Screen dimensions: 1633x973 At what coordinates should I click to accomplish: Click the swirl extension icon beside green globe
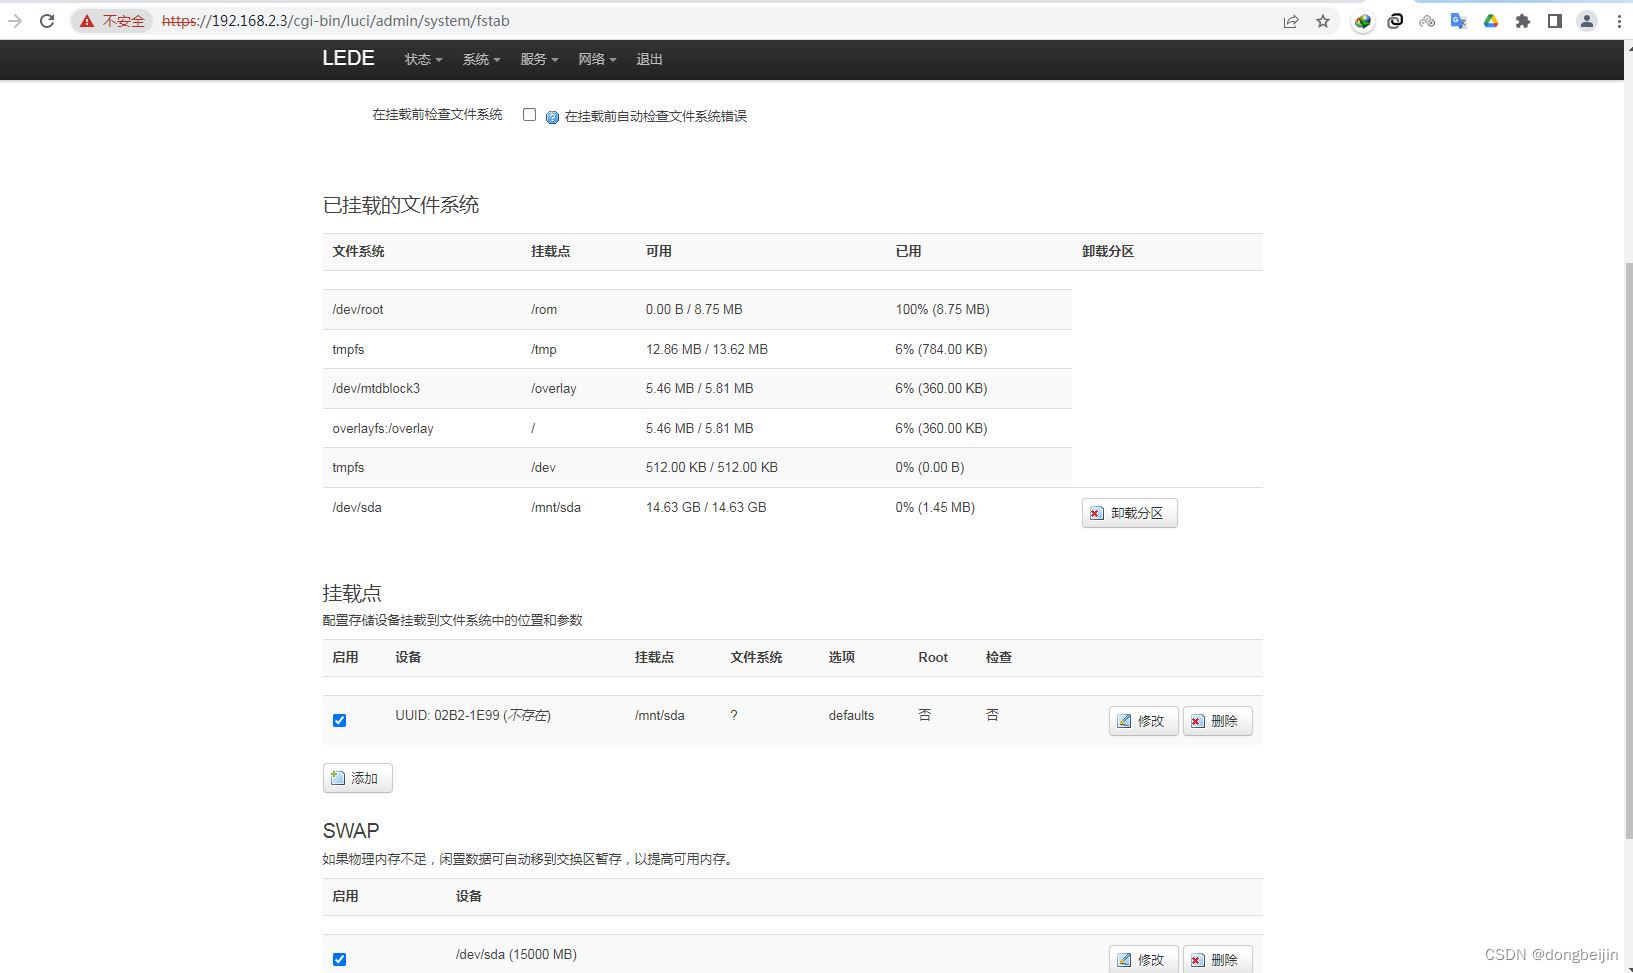click(1395, 21)
